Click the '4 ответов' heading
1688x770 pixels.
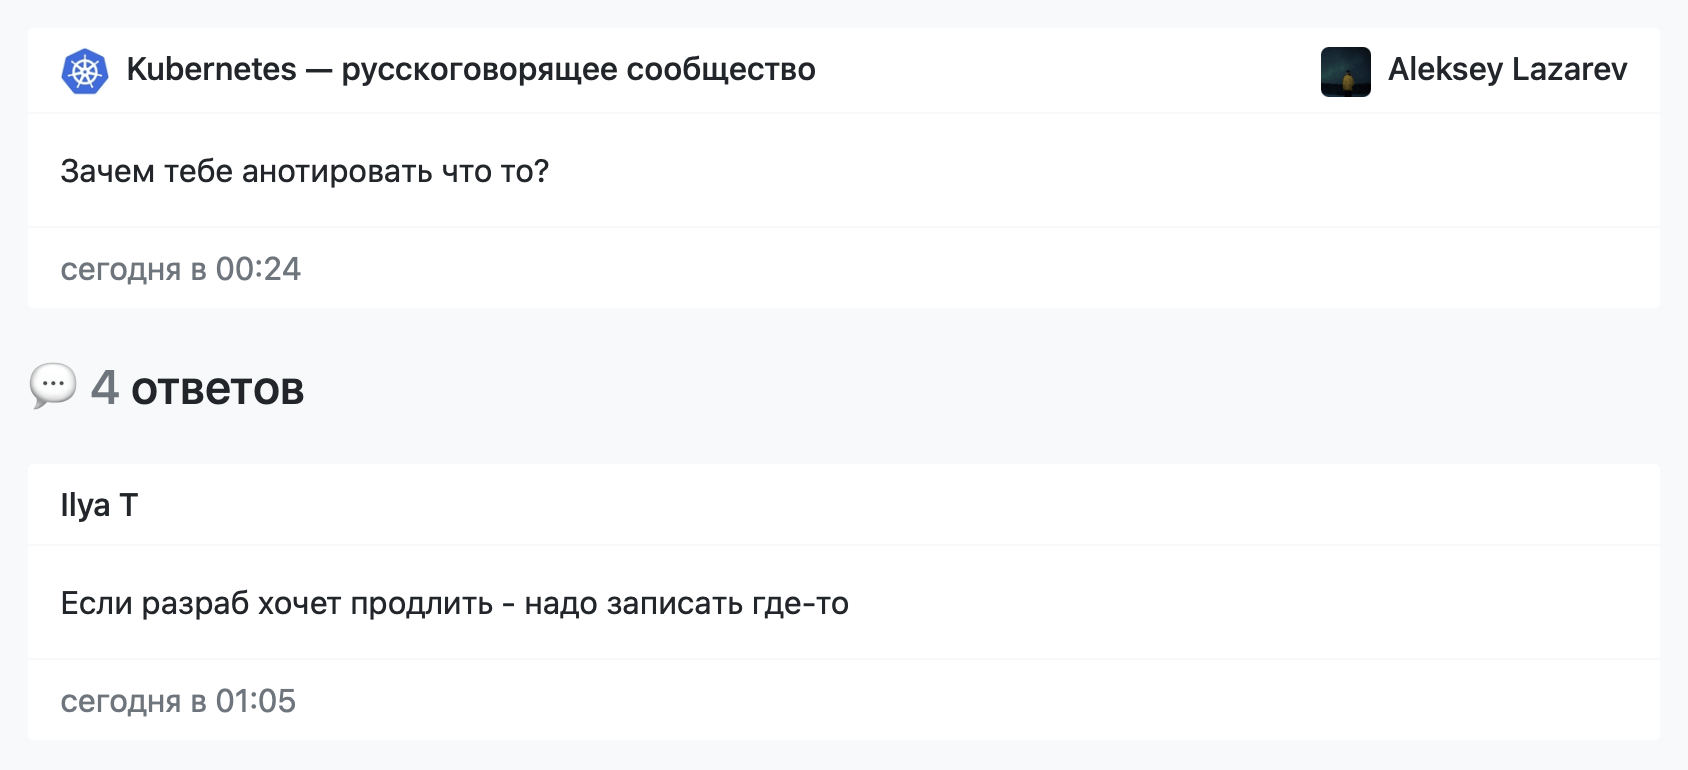tap(197, 388)
